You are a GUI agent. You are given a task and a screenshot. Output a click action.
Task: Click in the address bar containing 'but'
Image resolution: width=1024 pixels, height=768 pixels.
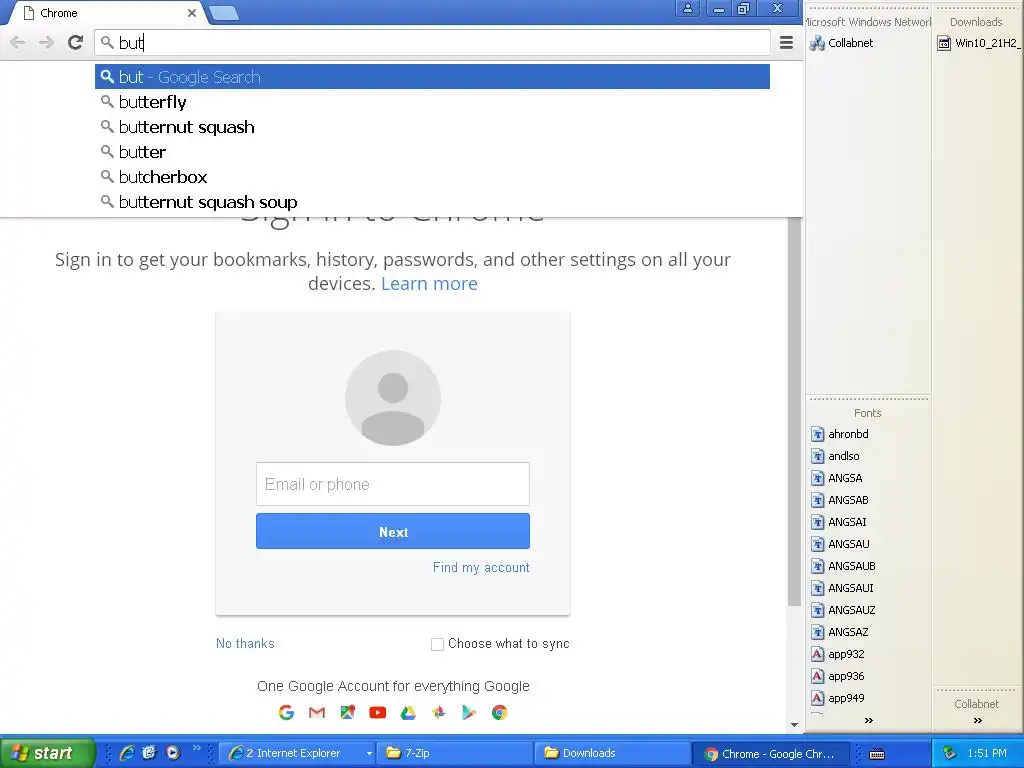point(432,43)
